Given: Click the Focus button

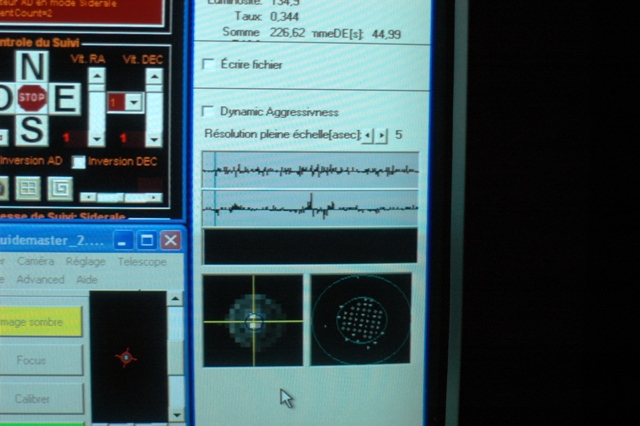Looking at the screenshot, I should click(41, 360).
